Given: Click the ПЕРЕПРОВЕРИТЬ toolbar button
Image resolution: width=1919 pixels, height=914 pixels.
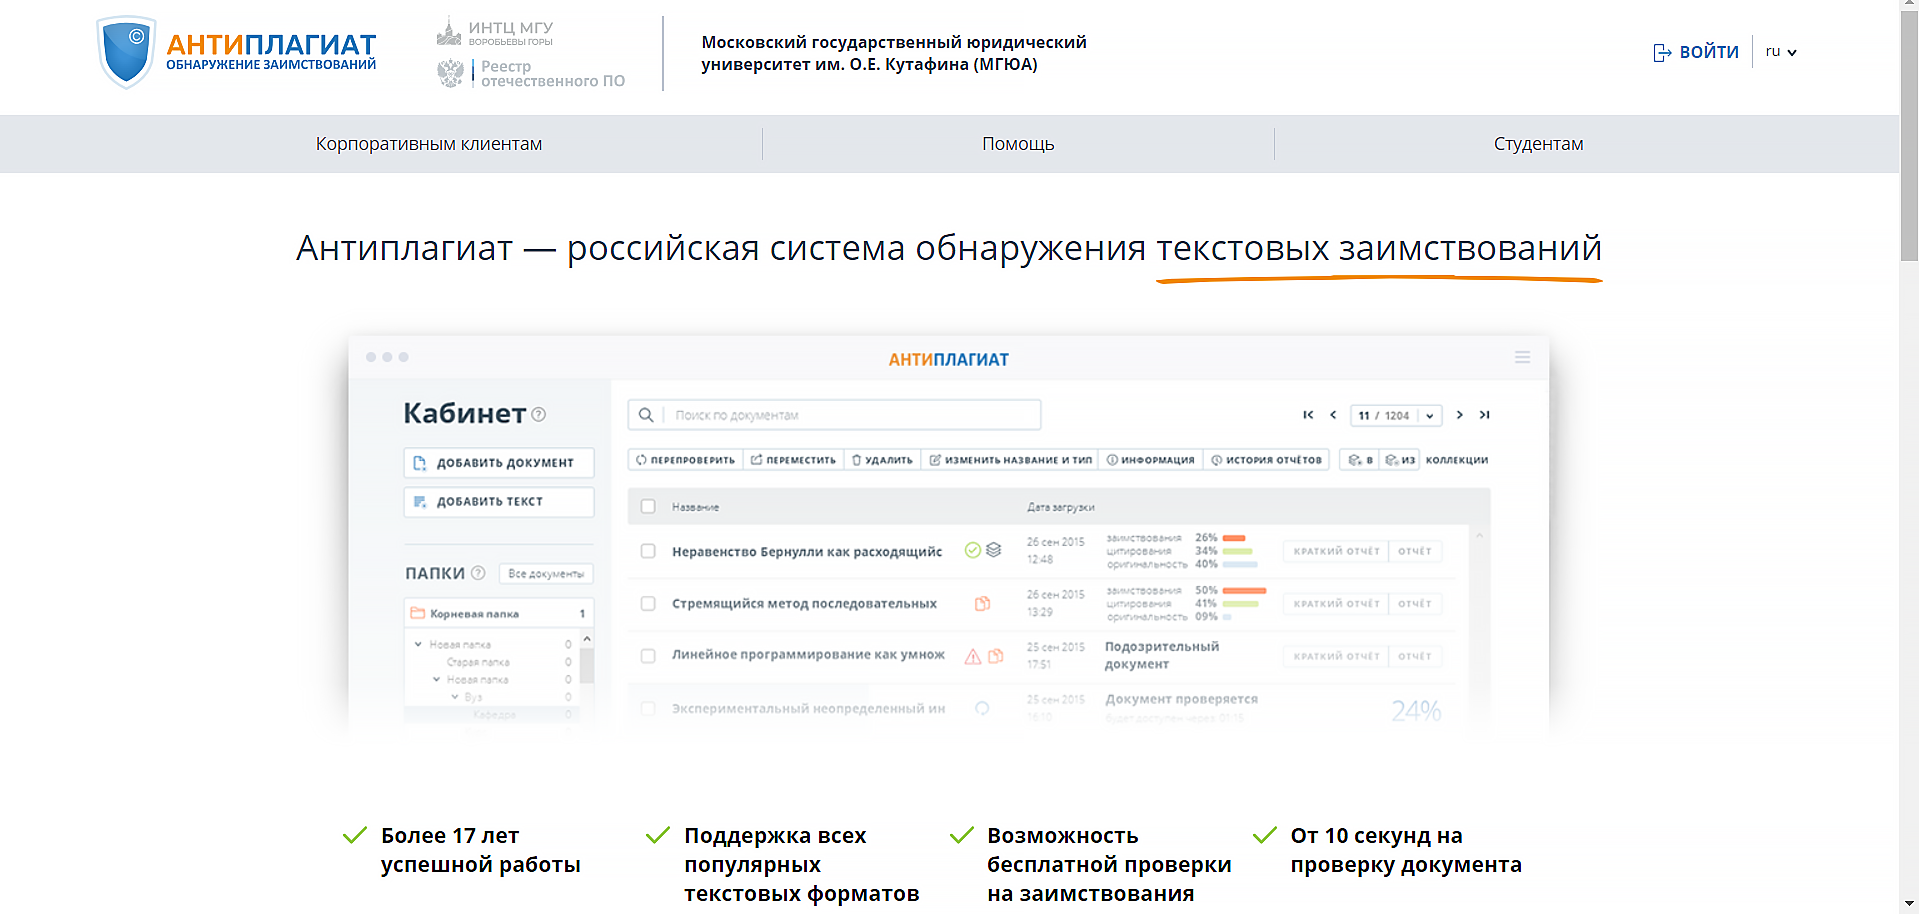Looking at the screenshot, I should pyautogui.click(x=685, y=460).
